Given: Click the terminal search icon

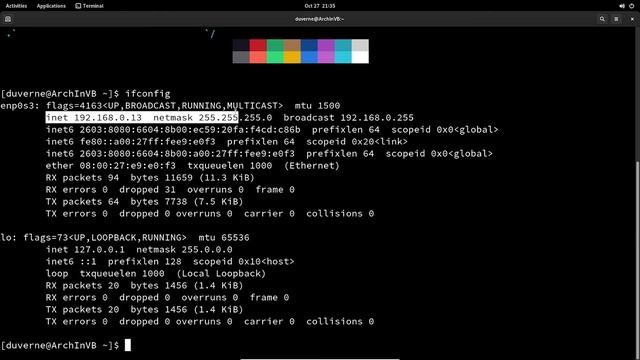Looking at the screenshot, I should [x=602, y=19].
